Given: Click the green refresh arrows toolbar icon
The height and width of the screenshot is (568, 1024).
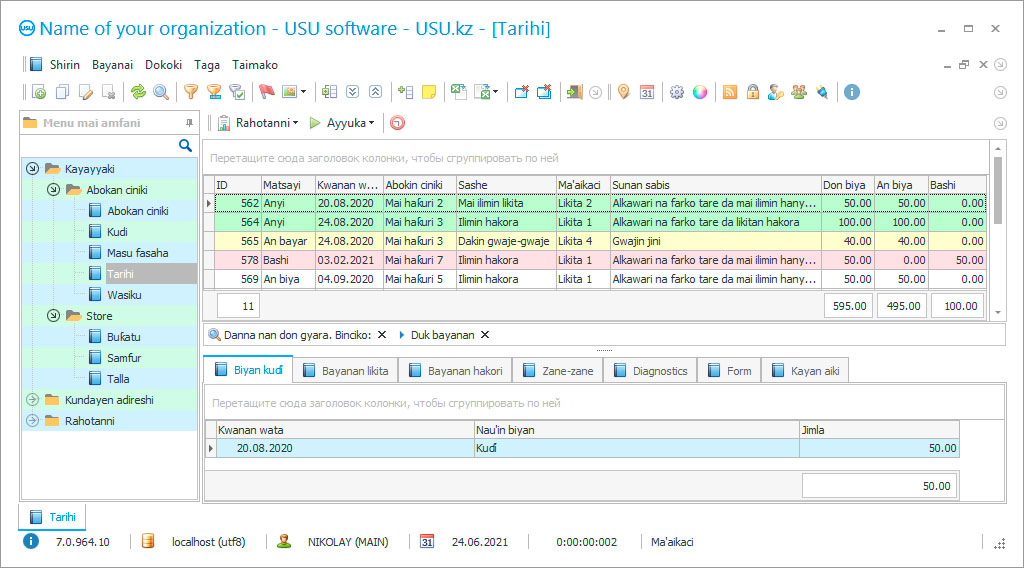Looking at the screenshot, I should pos(138,92).
